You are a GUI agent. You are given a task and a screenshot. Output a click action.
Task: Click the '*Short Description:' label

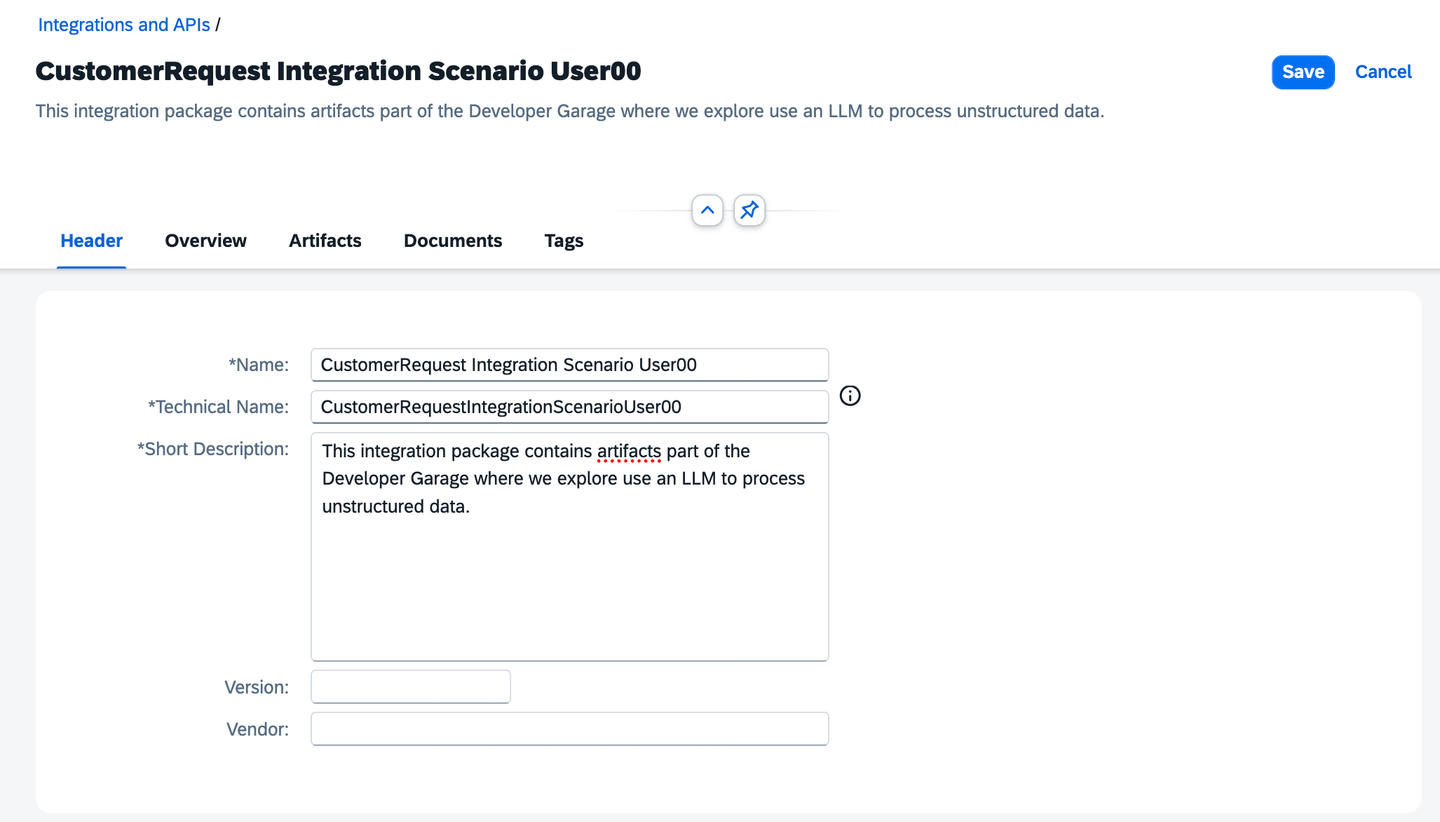[x=213, y=449]
